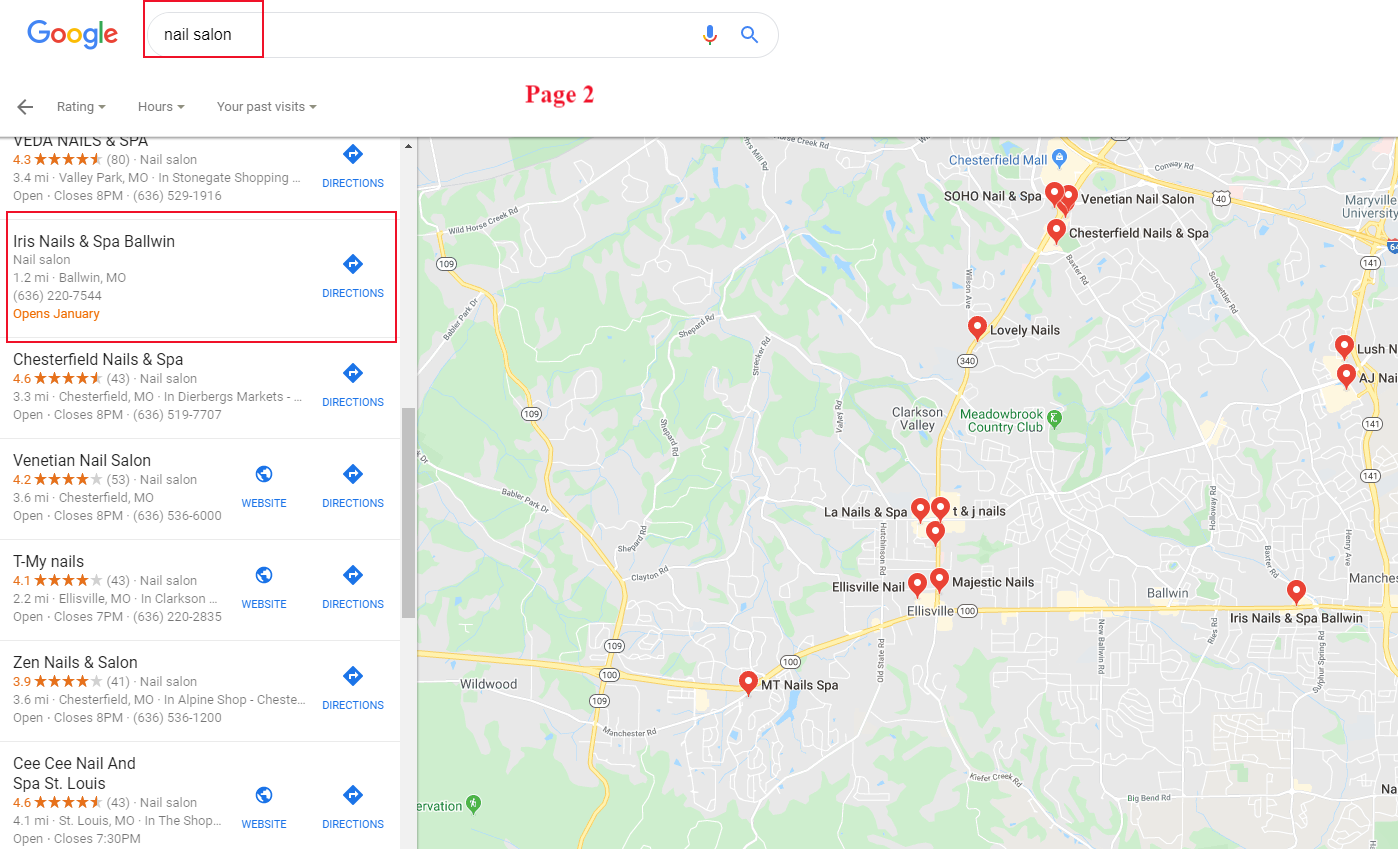Open Cee Cee Nail And Spa listing

[74, 773]
